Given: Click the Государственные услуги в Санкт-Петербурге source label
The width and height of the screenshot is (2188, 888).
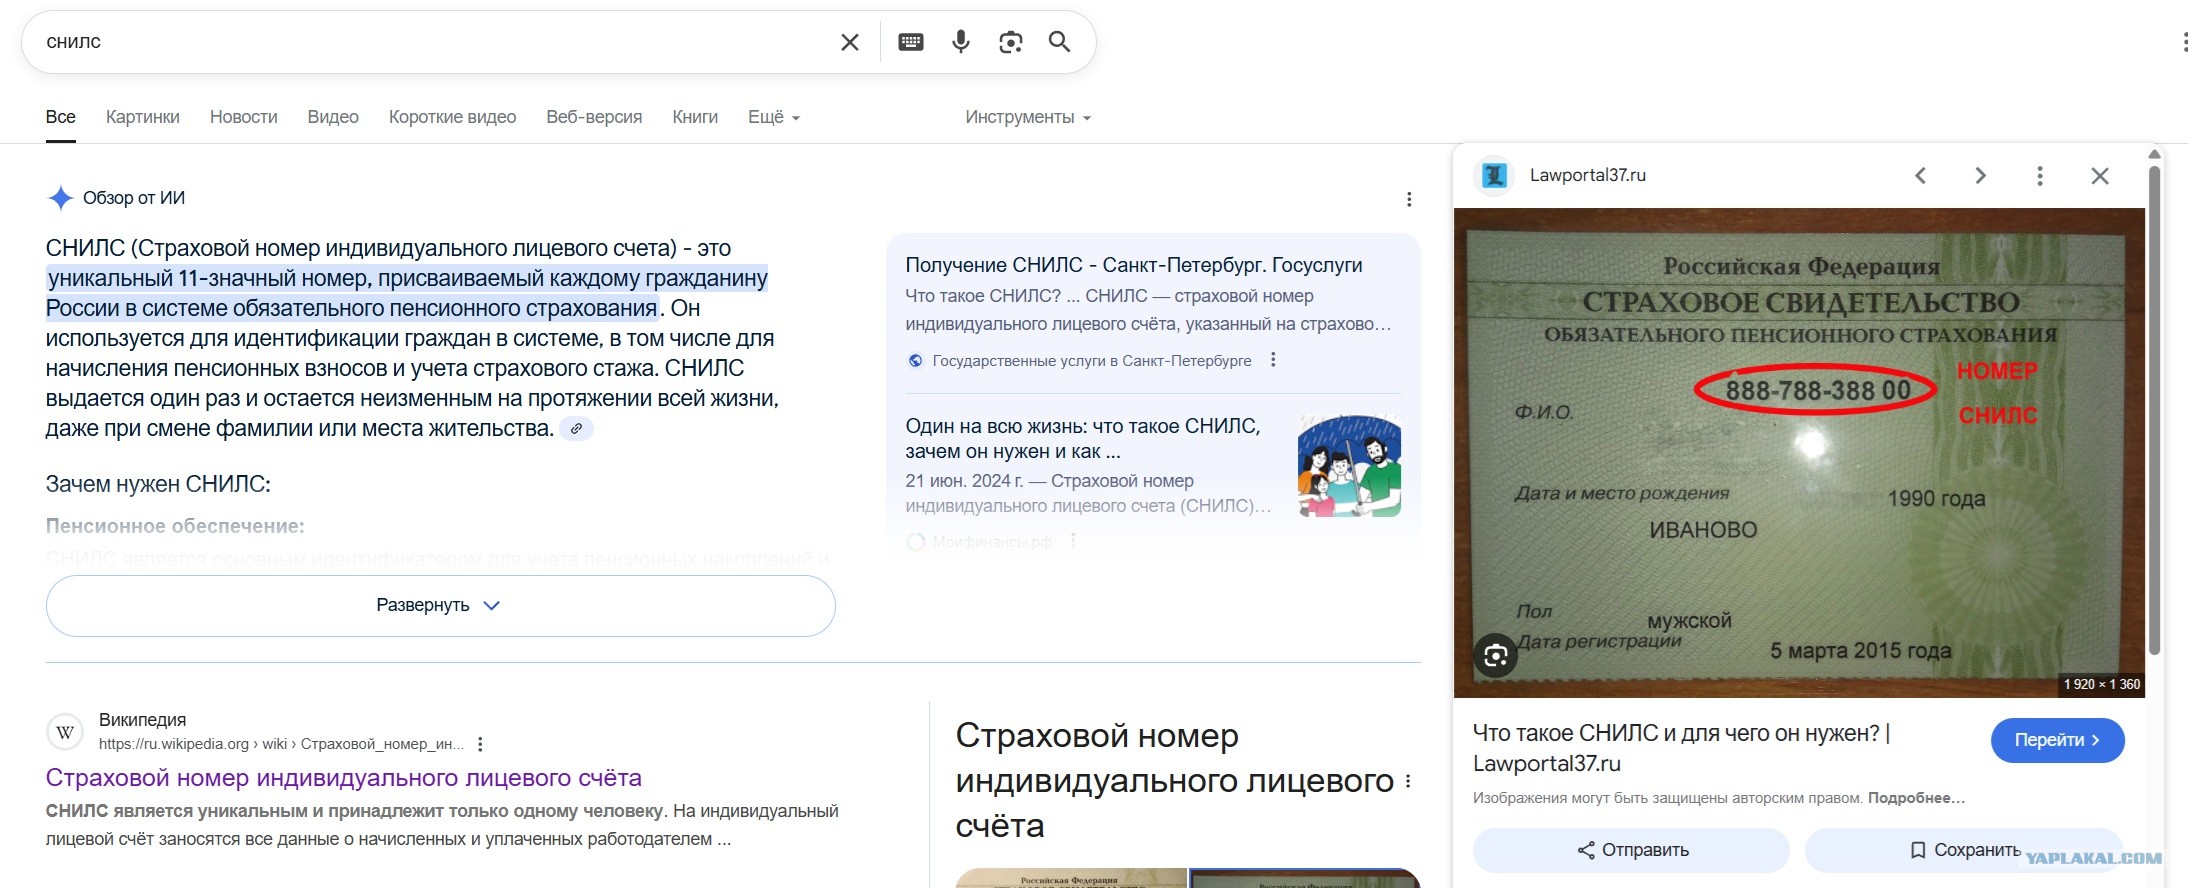Looking at the screenshot, I should click(x=1092, y=361).
